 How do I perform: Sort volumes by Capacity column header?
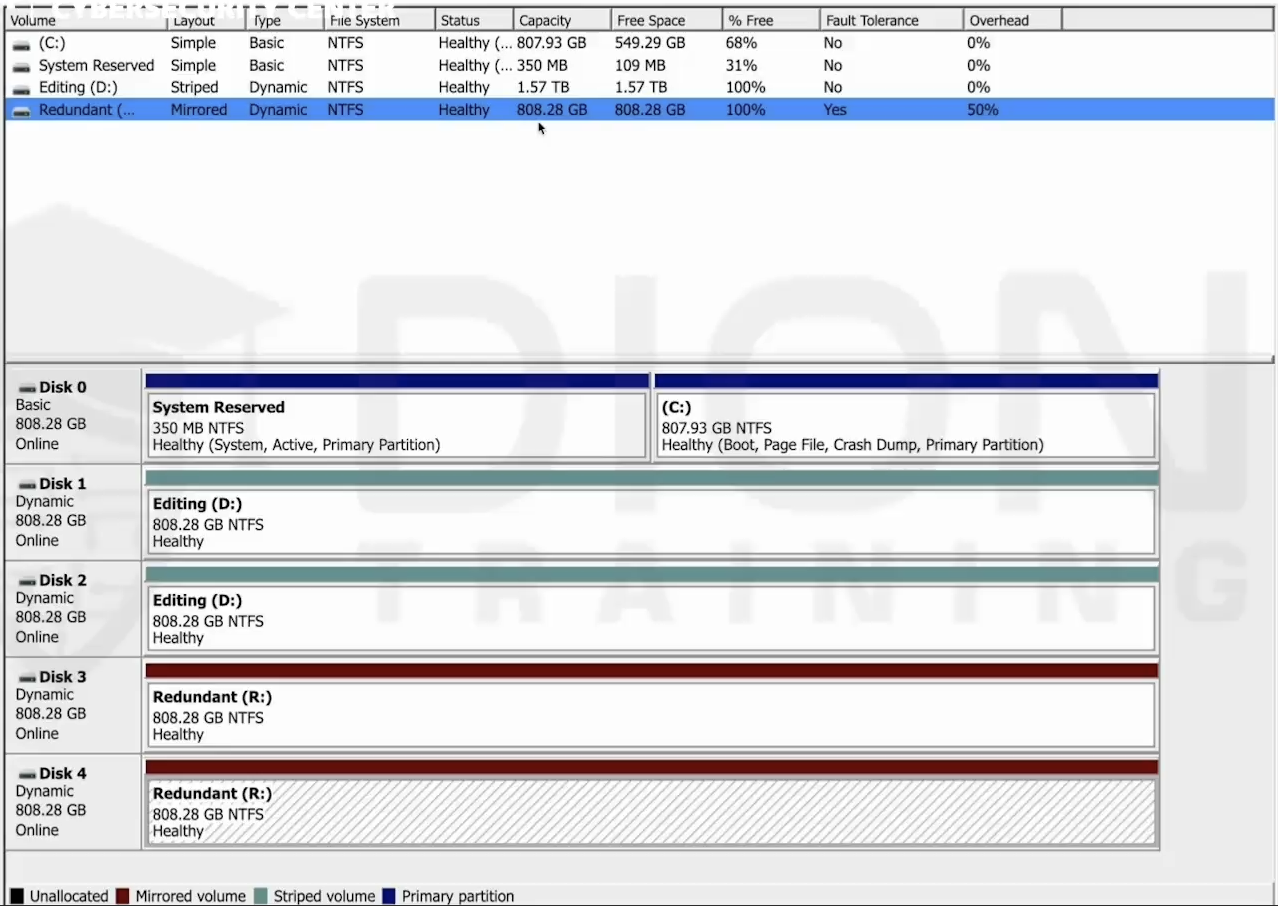pyautogui.click(x=560, y=20)
